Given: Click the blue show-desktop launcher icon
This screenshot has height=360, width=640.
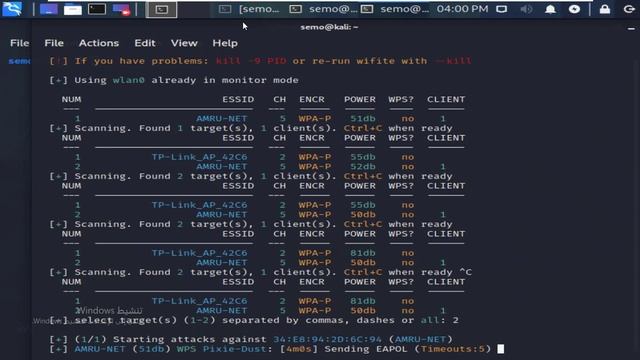Looking at the screenshot, I should tap(49, 9).
